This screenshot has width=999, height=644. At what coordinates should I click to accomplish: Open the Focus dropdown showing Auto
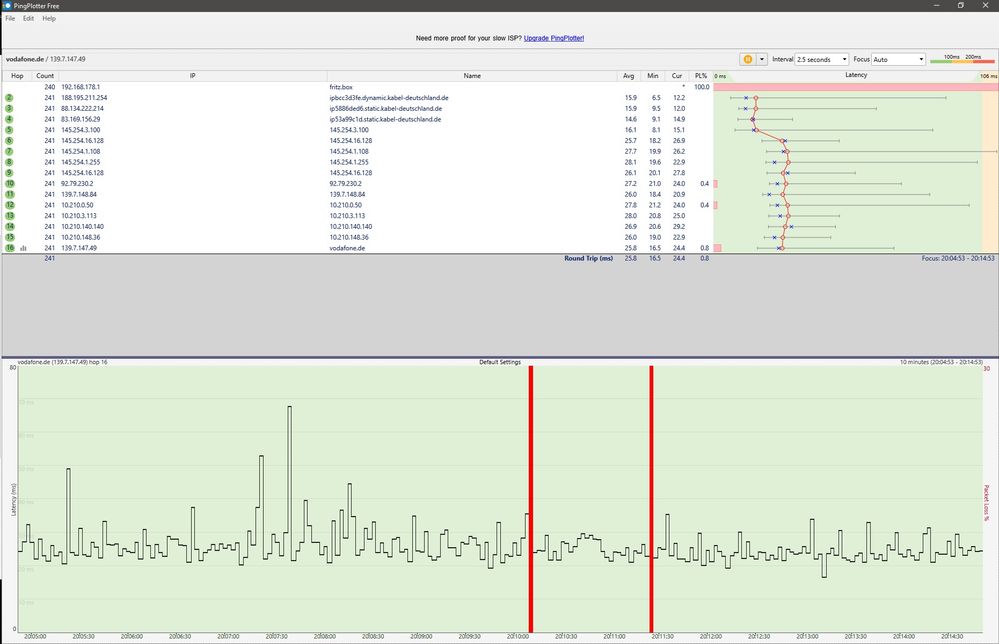[898, 59]
